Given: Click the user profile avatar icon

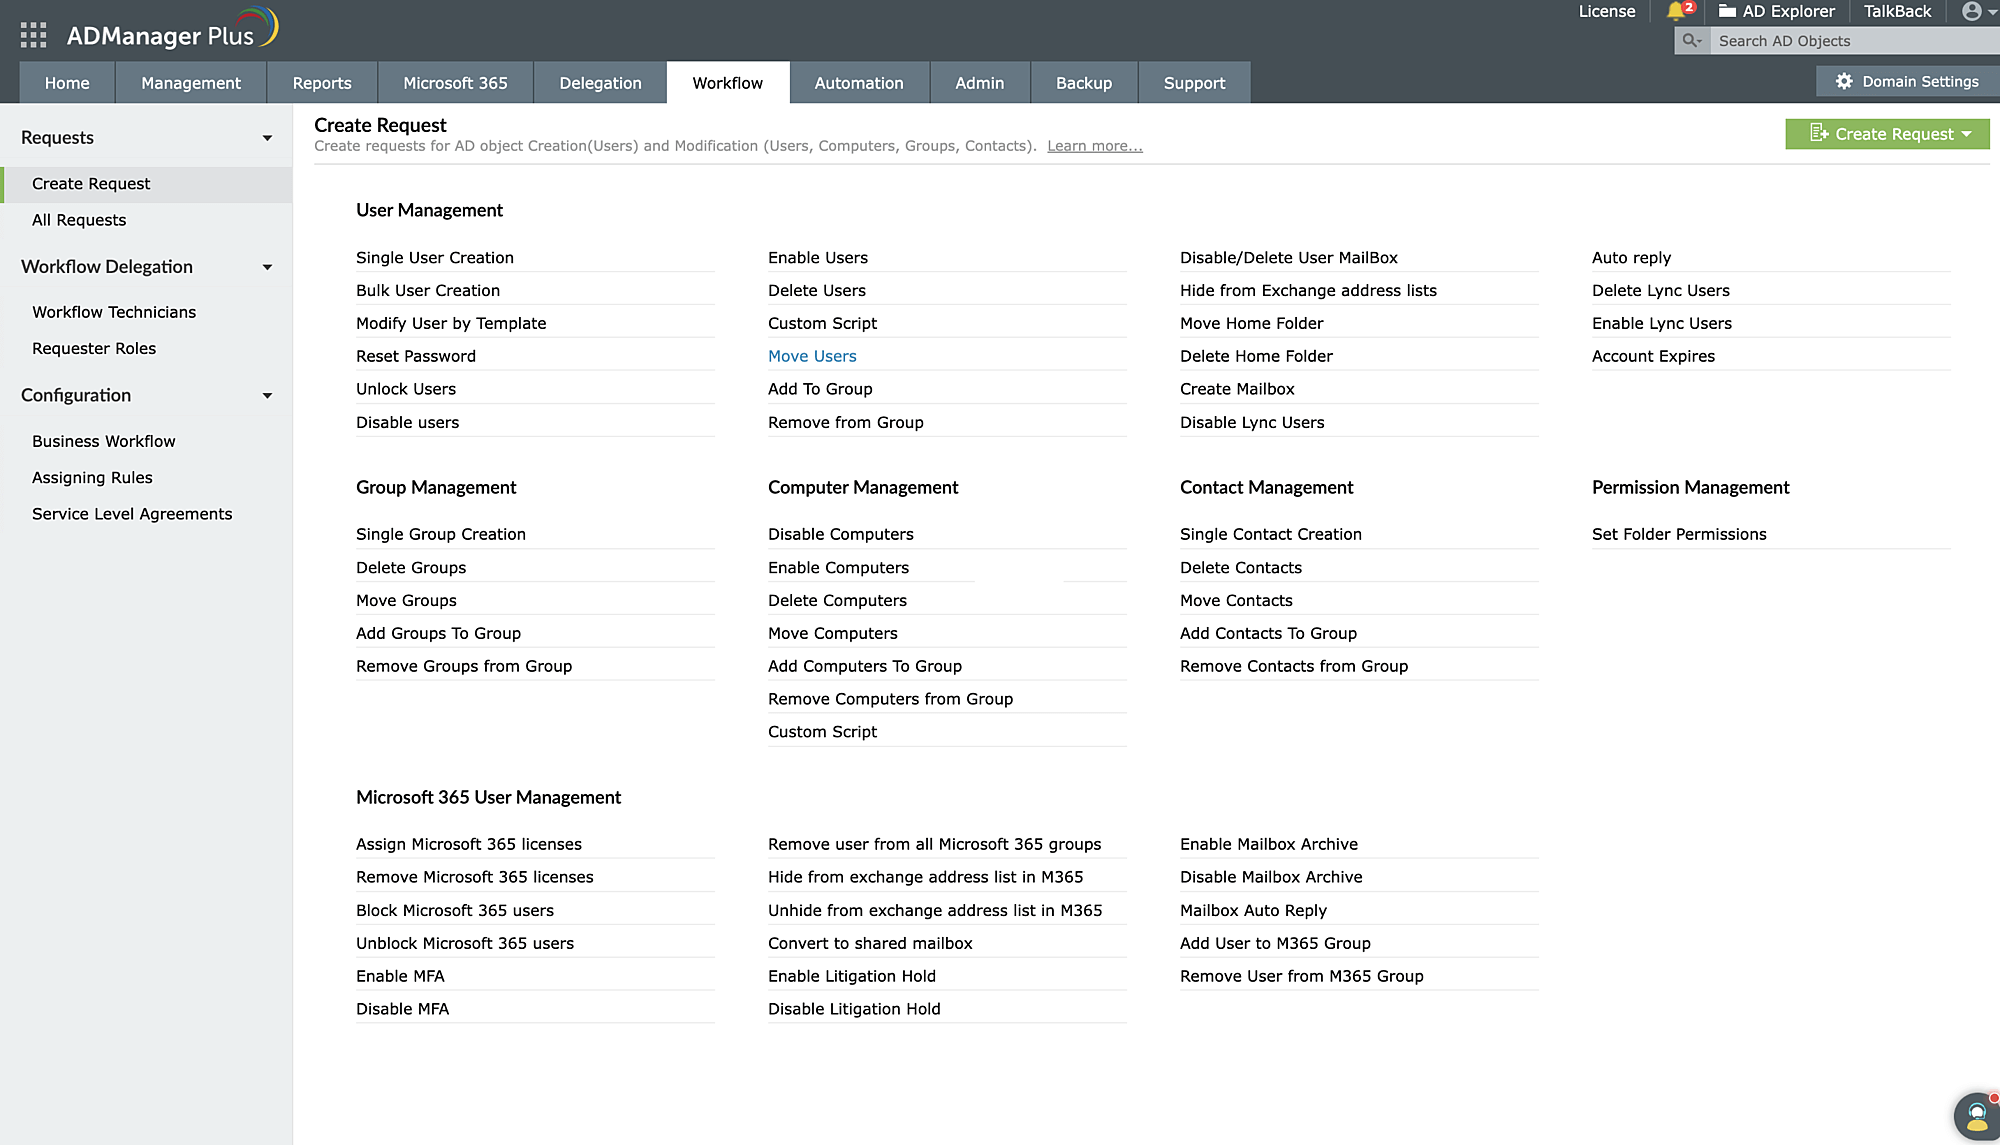Looking at the screenshot, I should [1971, 11].
